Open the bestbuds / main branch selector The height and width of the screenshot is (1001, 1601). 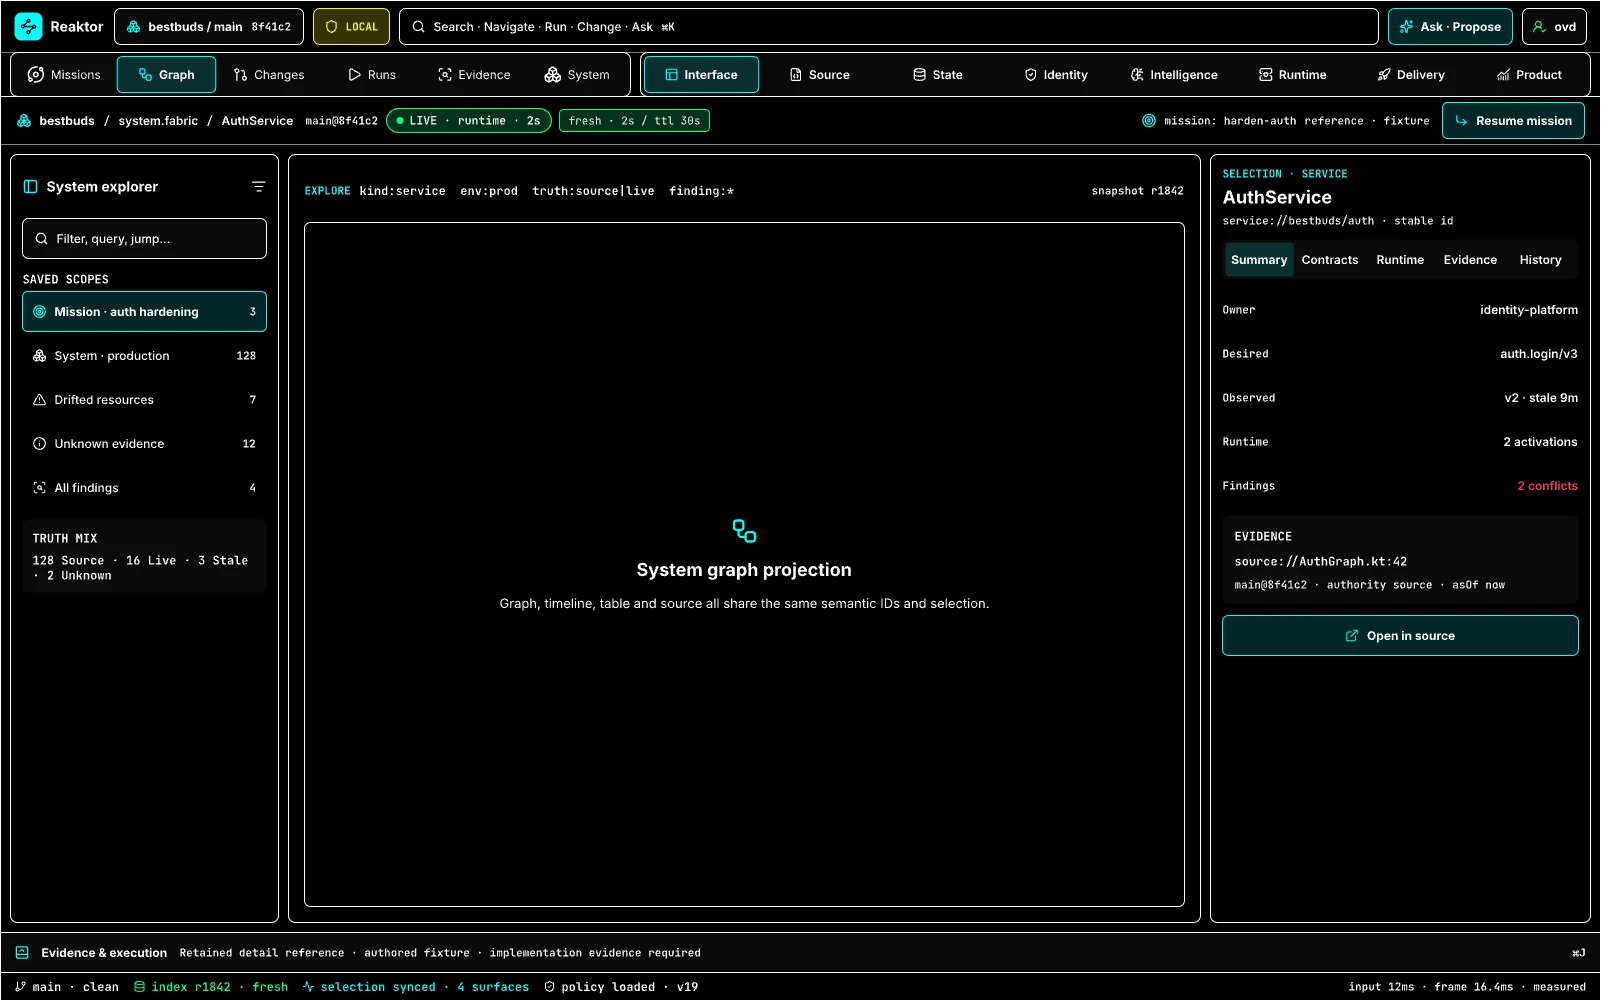pyautogui.click(x=209, y=27)
